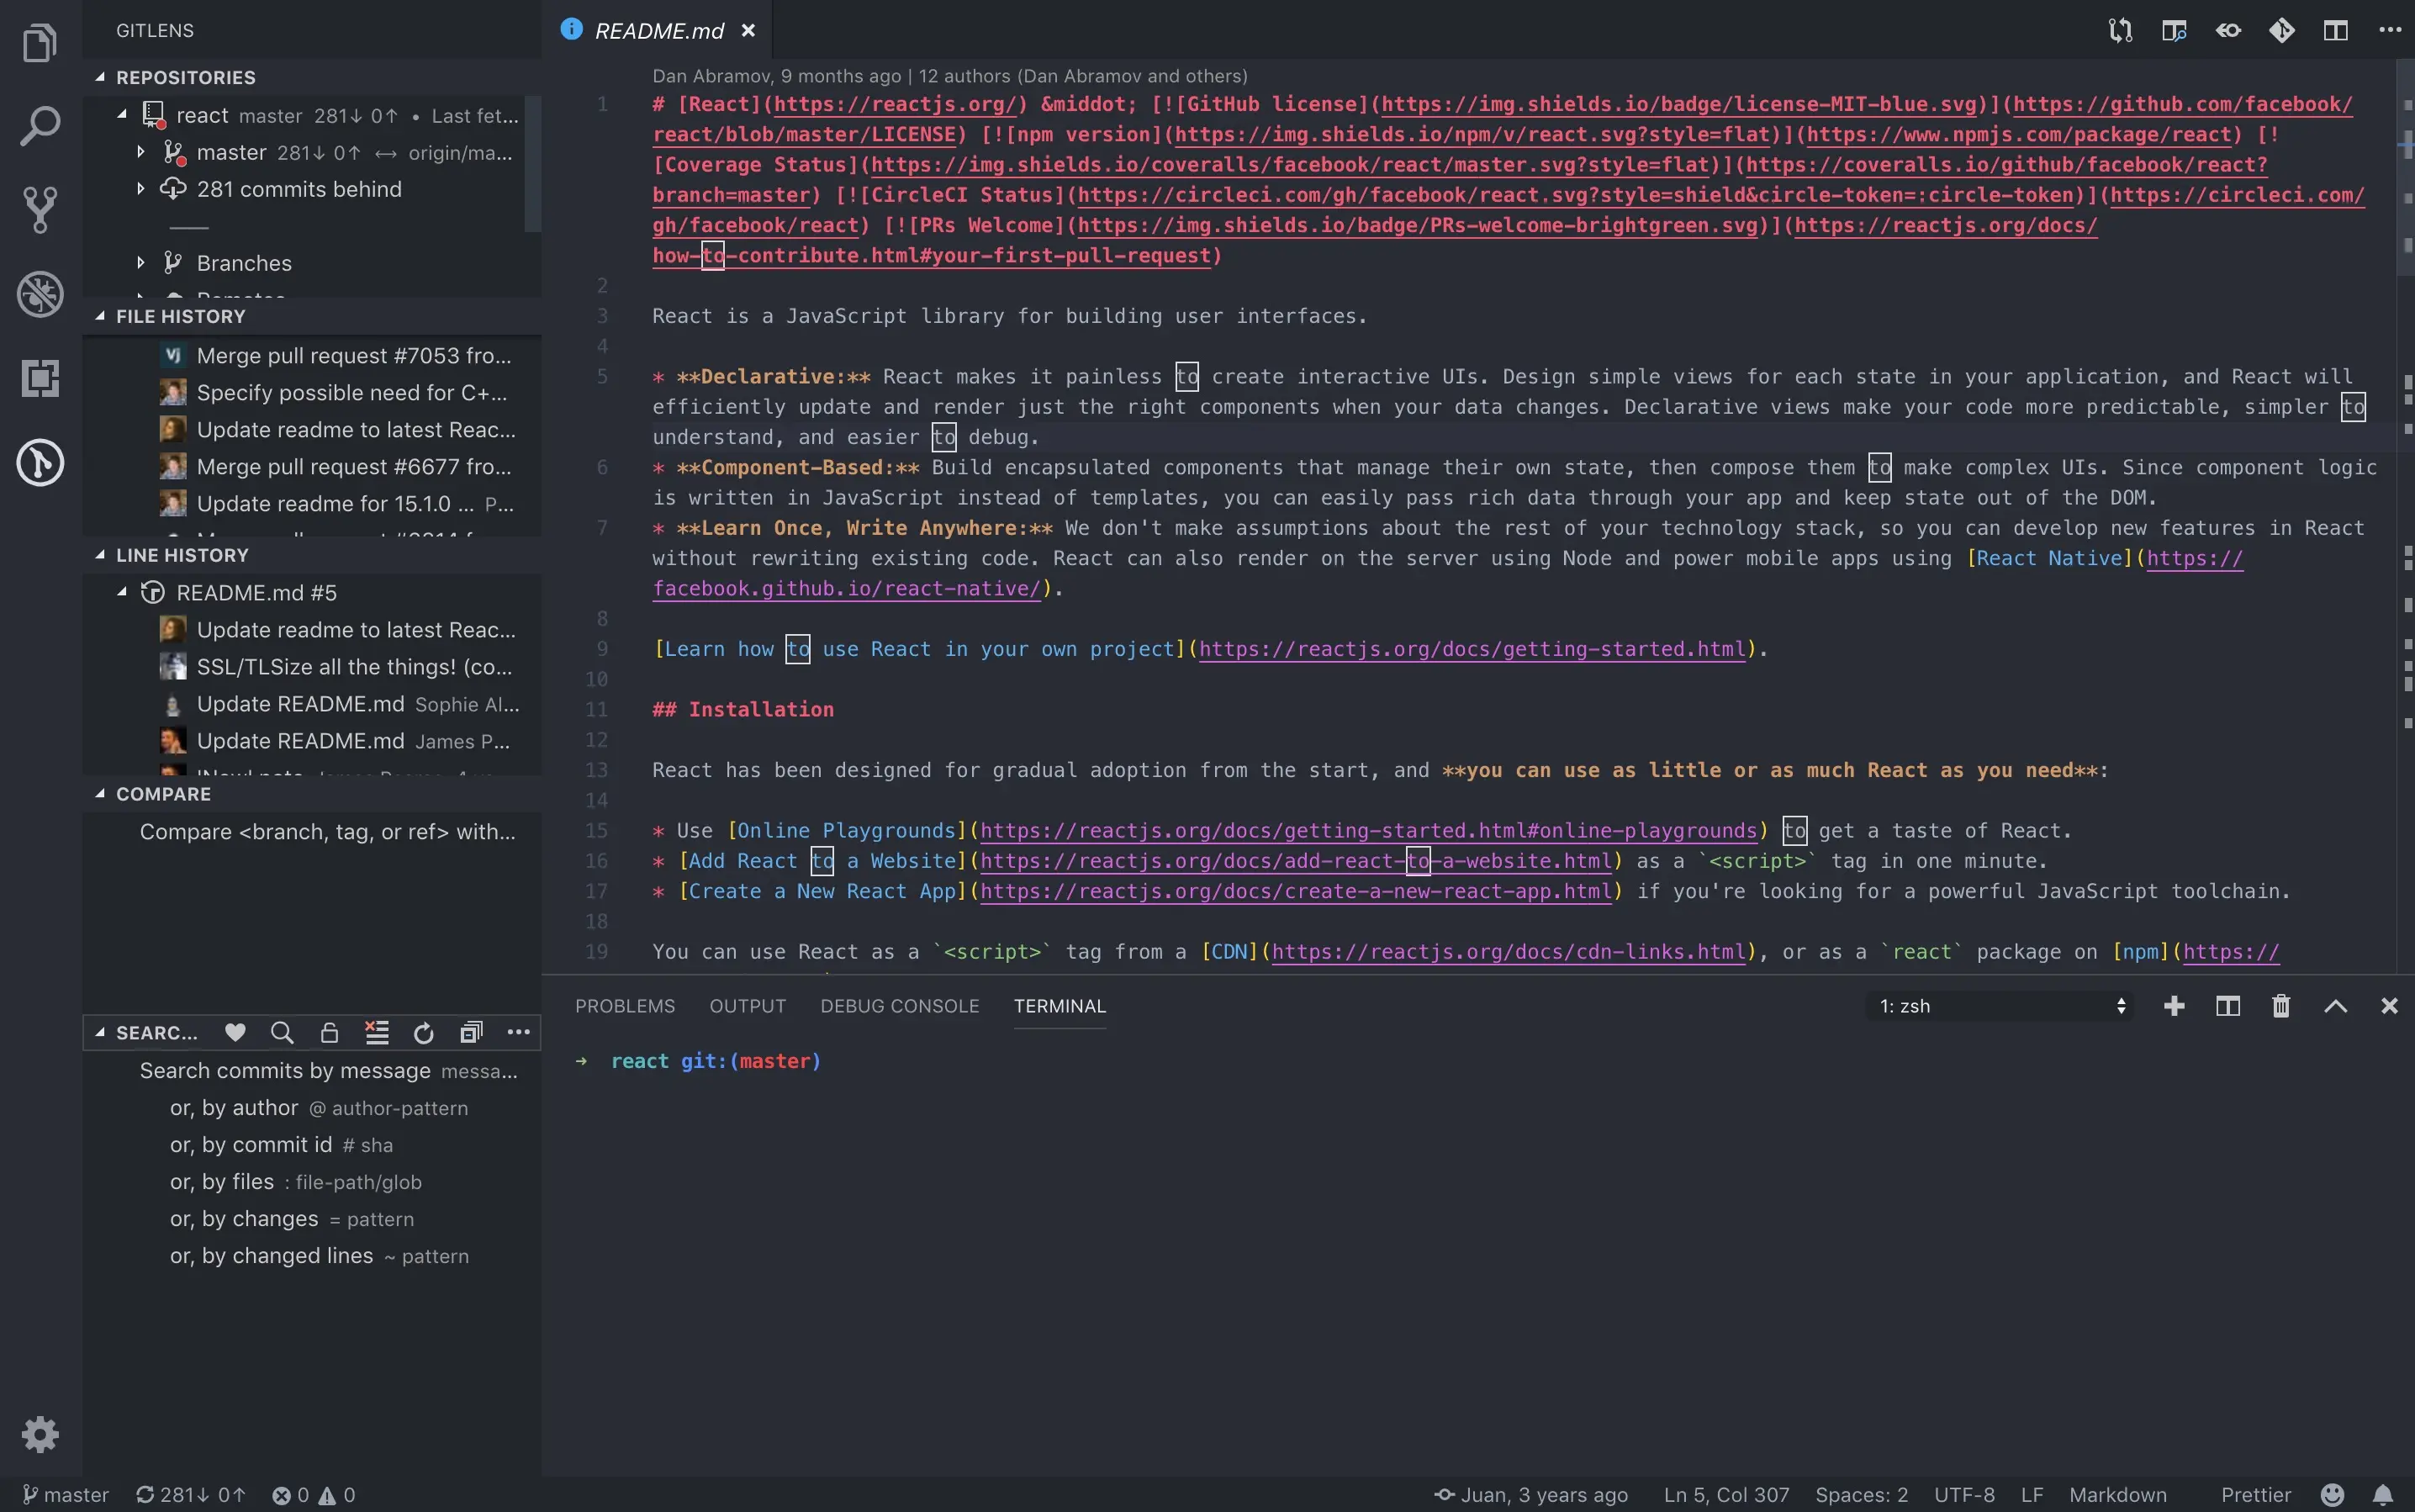Toggle the heart icon in search header

click(235, 1033)
